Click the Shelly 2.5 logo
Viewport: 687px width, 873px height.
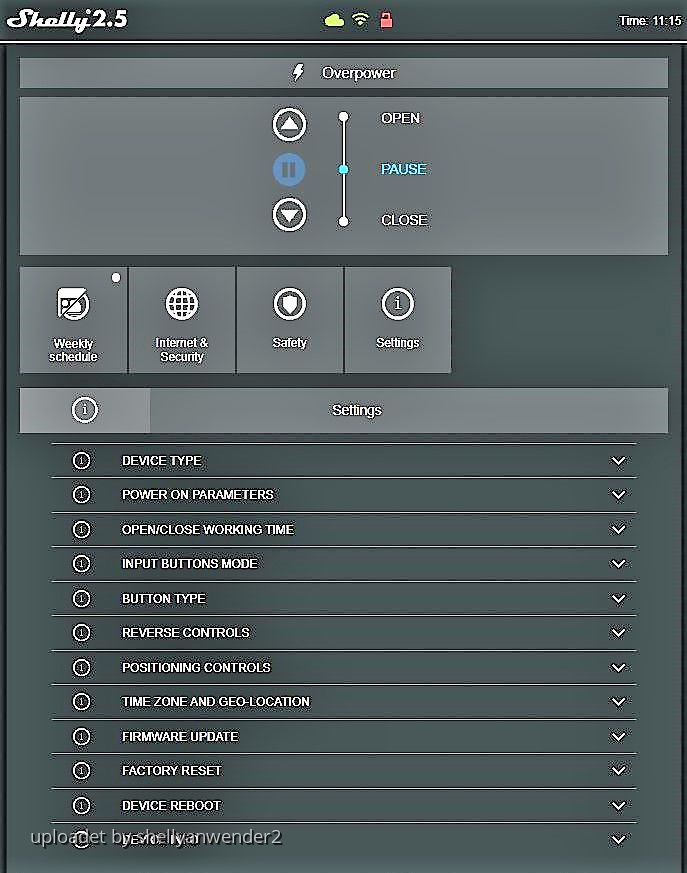tap(68, 19)
